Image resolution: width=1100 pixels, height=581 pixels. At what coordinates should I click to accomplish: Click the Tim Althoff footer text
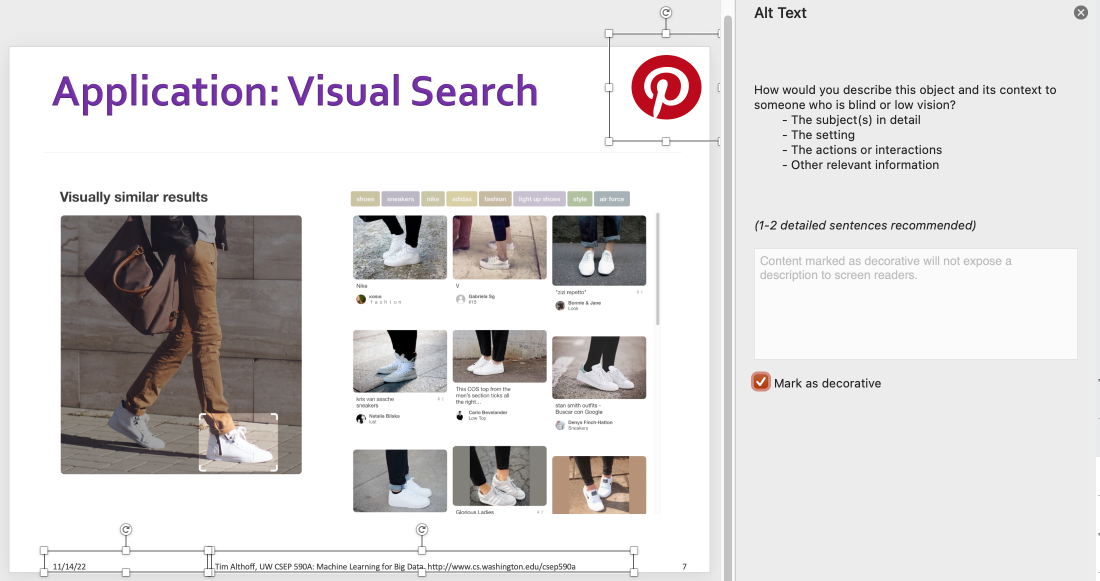(x=395, y=566)
